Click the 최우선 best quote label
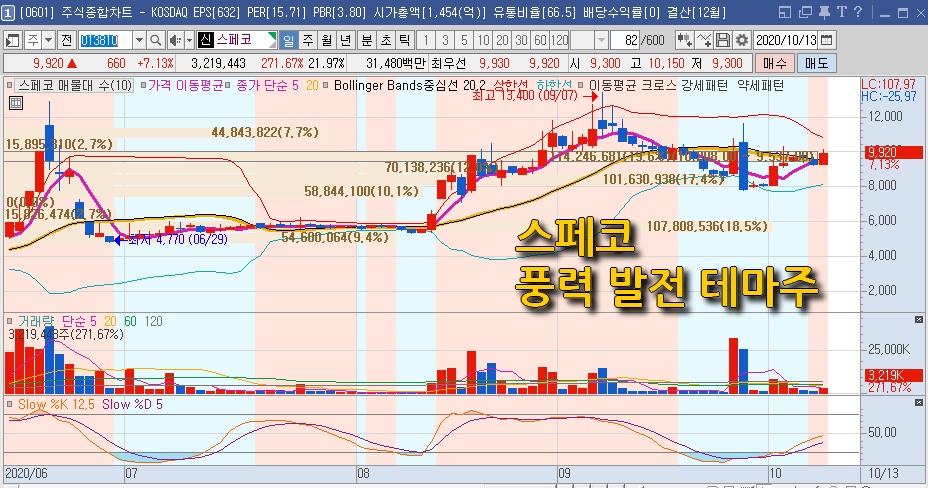This screenshot has width=928, height=488. [449, 63]
